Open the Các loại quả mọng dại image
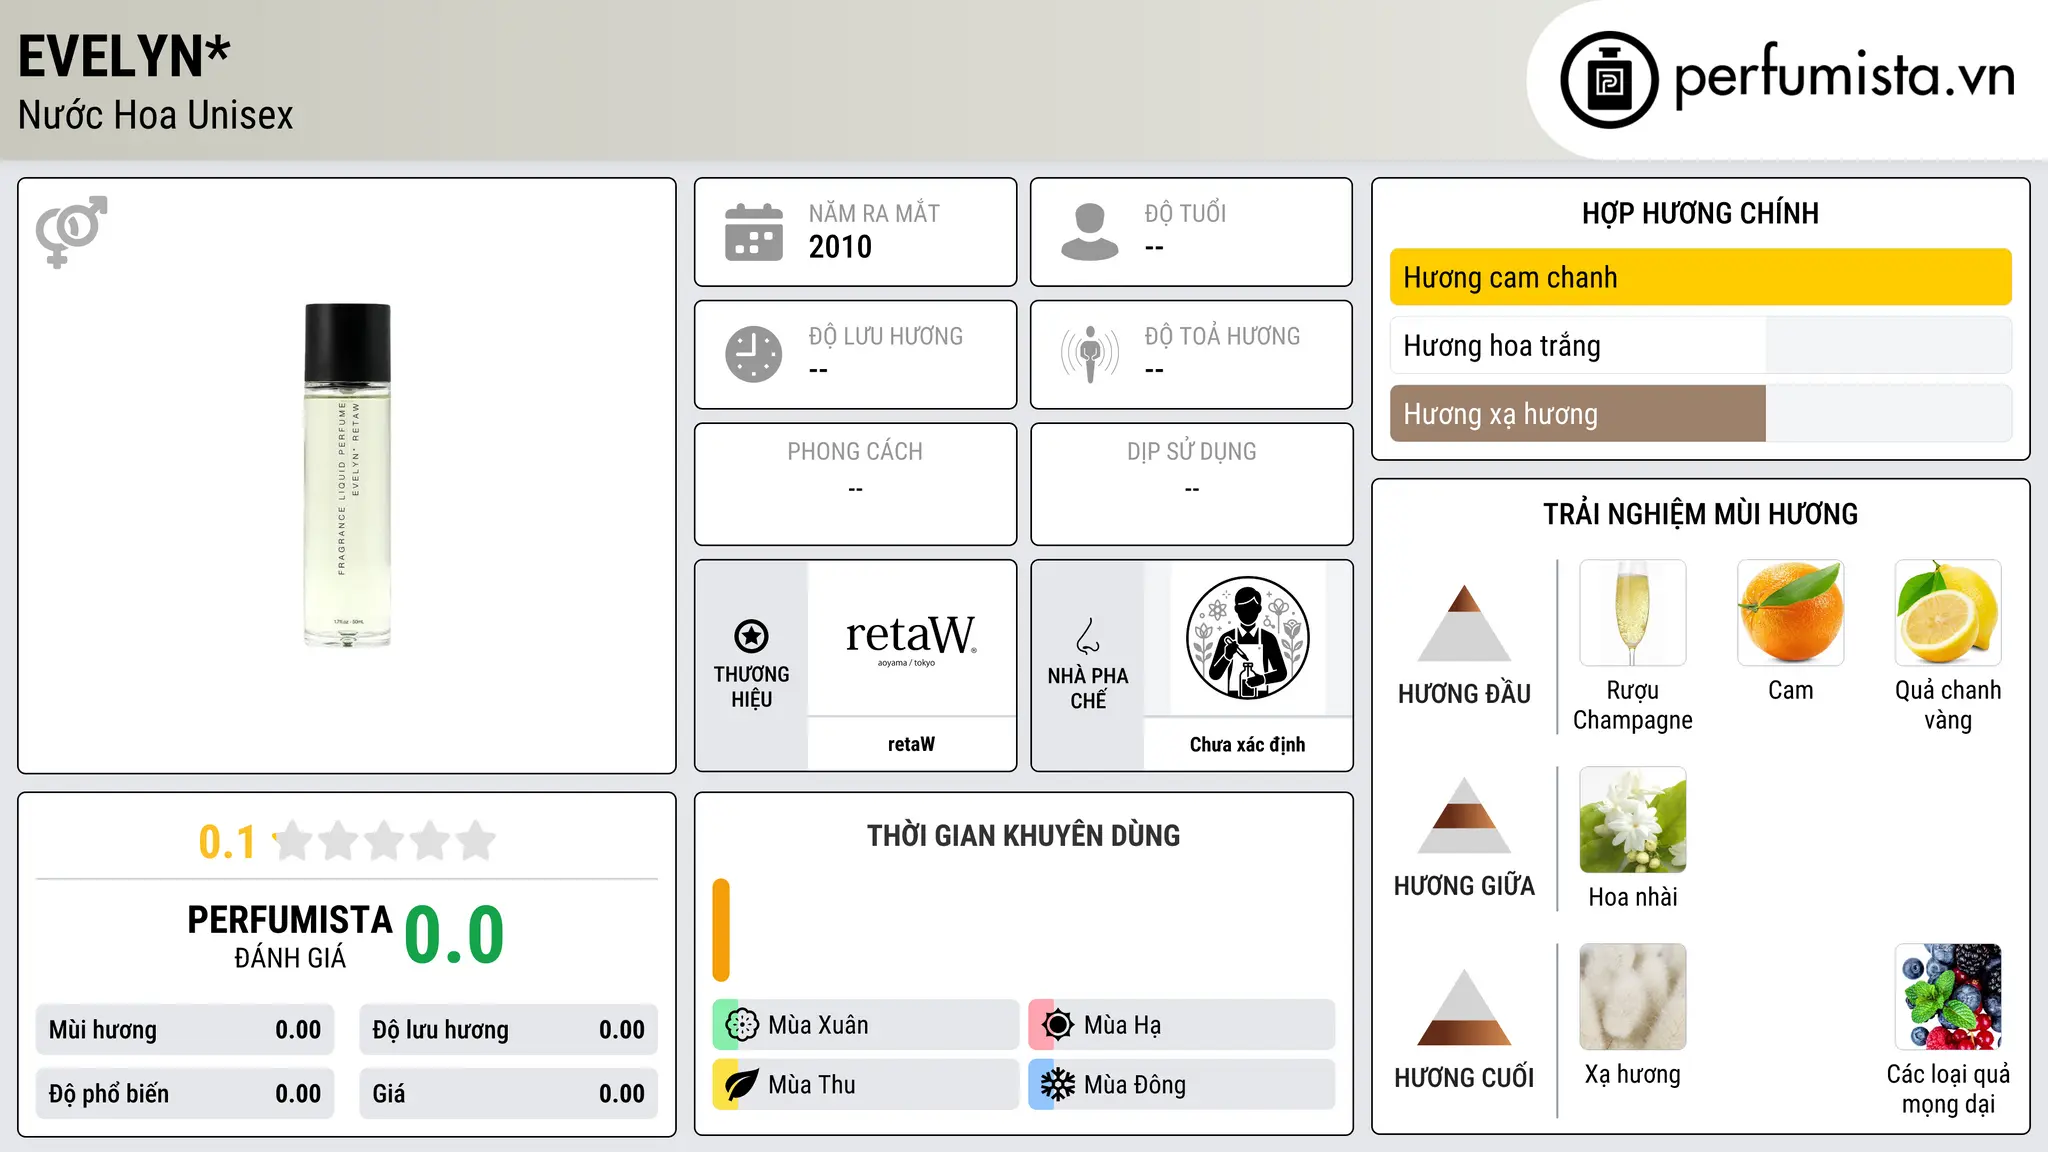This screenshot has height=1152, width=2048. [1948, 997]
